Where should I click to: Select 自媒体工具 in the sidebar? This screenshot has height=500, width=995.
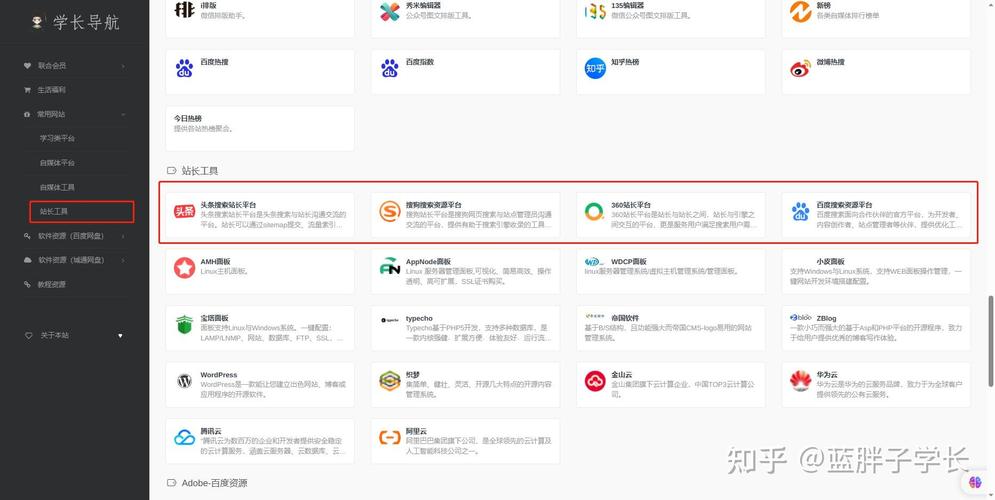coord(57,187)
